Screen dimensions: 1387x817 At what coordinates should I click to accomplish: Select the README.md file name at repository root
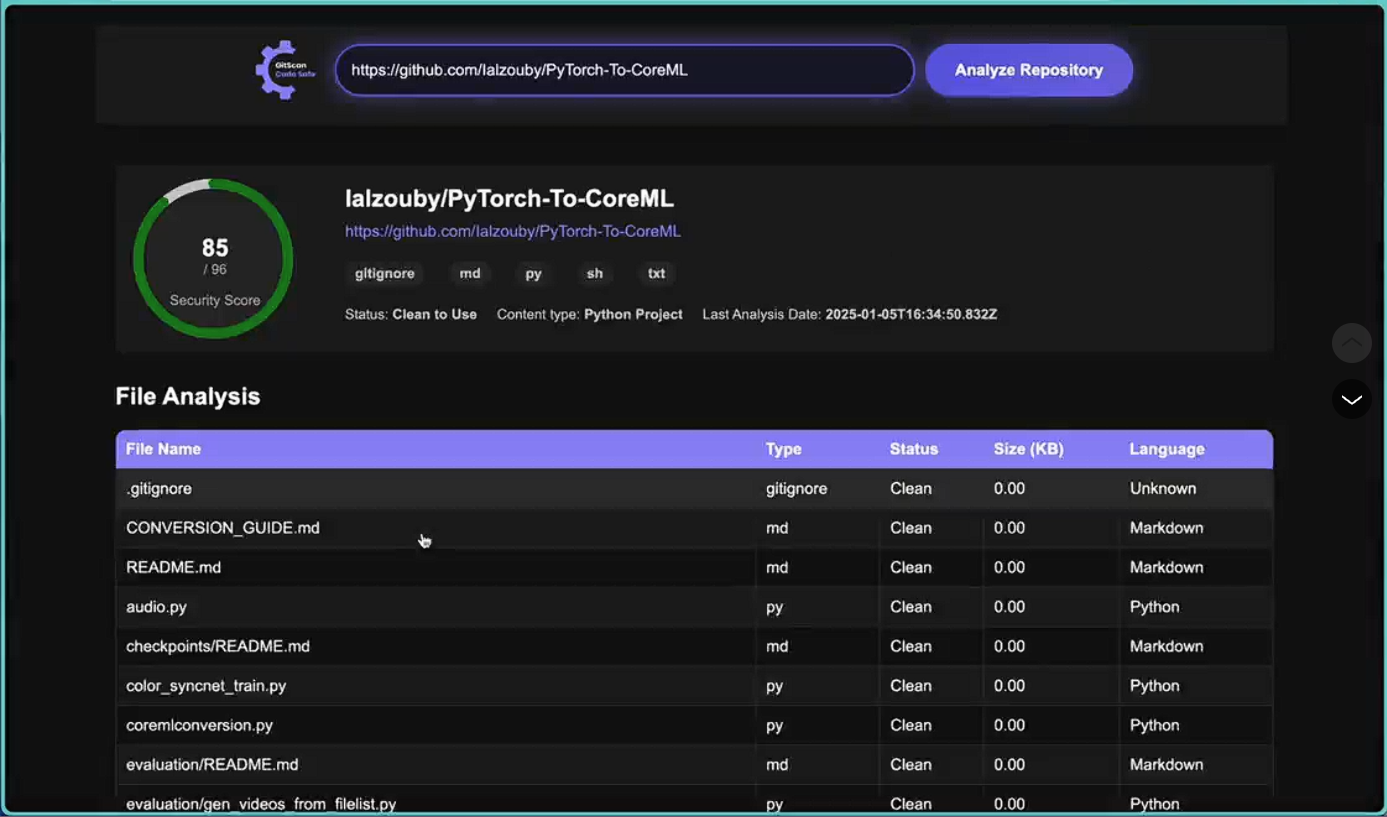tap(173, 567)
